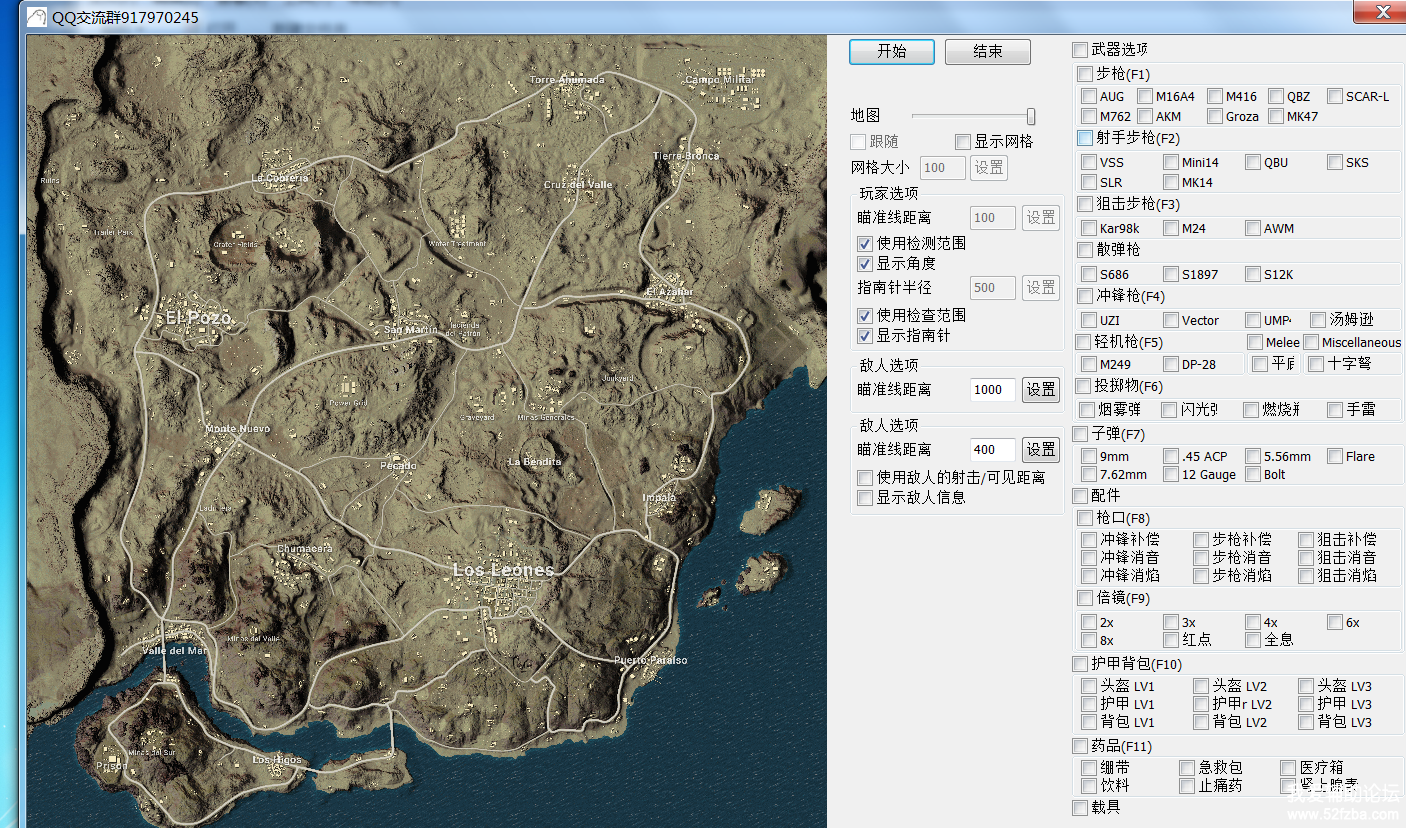The height and width of the screenshot is (828, 1406).
Task: Tick the 烟雾弹 smoke grenade checkbox
Action: pyautogui.click(x=1088, y=409)
